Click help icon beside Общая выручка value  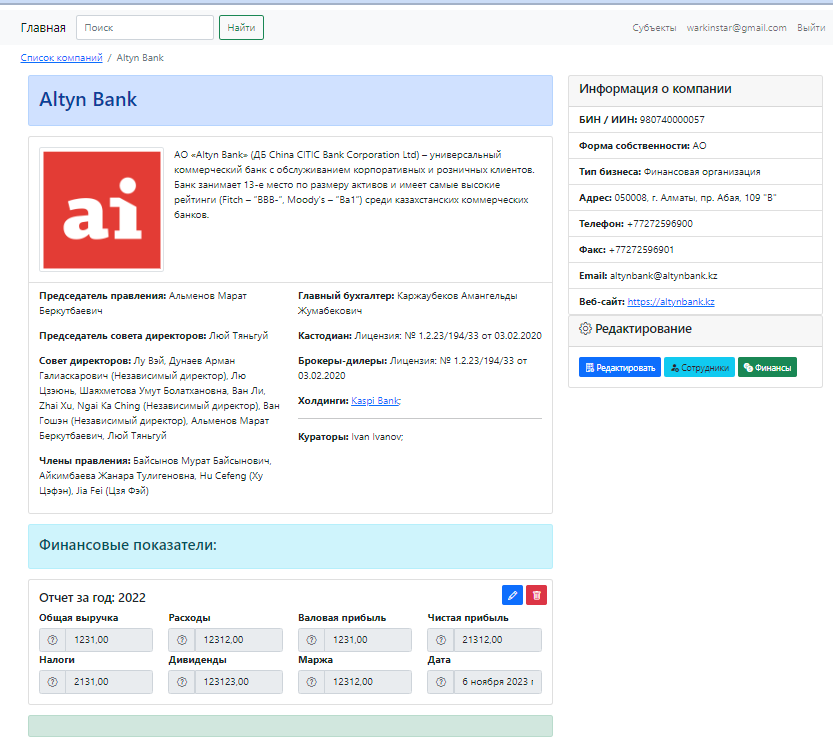click(53, 640)
